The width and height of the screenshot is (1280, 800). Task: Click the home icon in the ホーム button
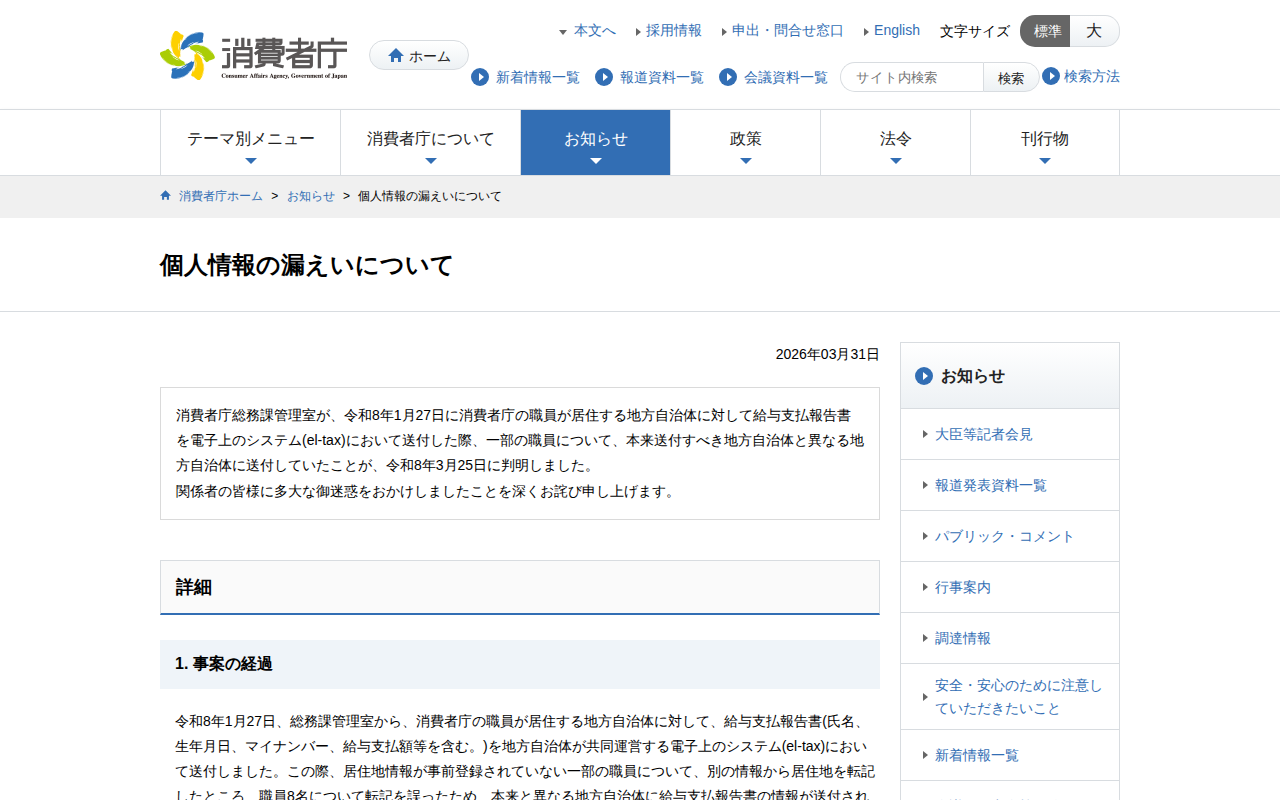click(x=396, y=55)
